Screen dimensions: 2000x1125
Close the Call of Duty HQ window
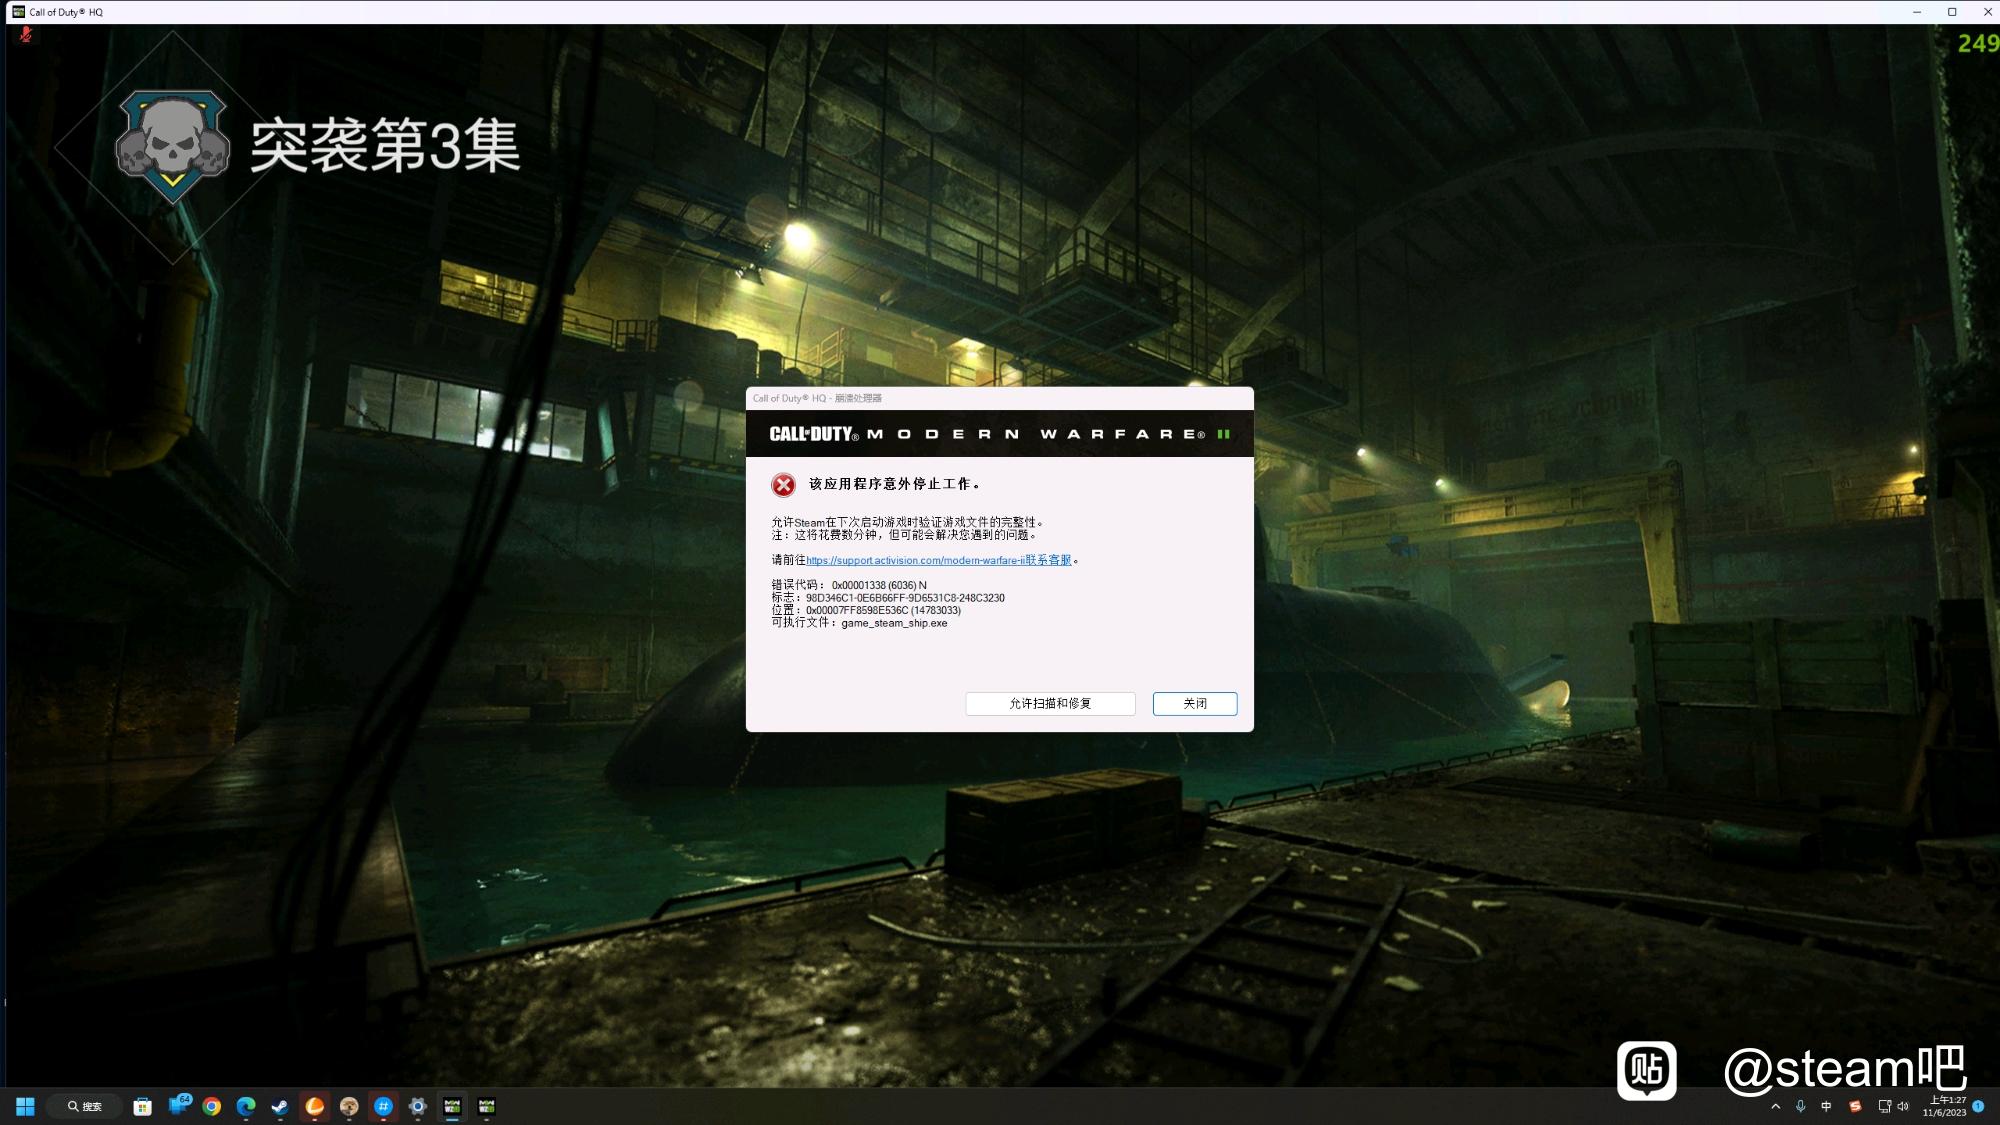tap(1987, 12)
